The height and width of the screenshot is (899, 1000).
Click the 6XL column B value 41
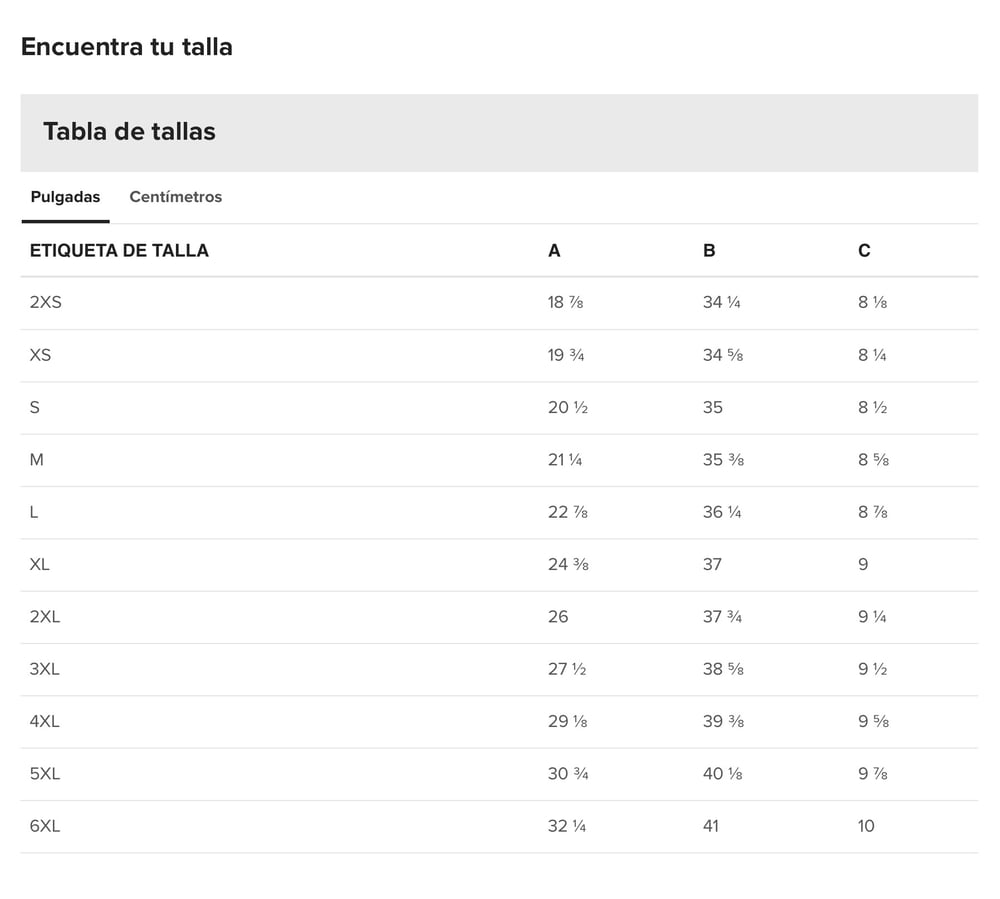click(x=711, y=826)
